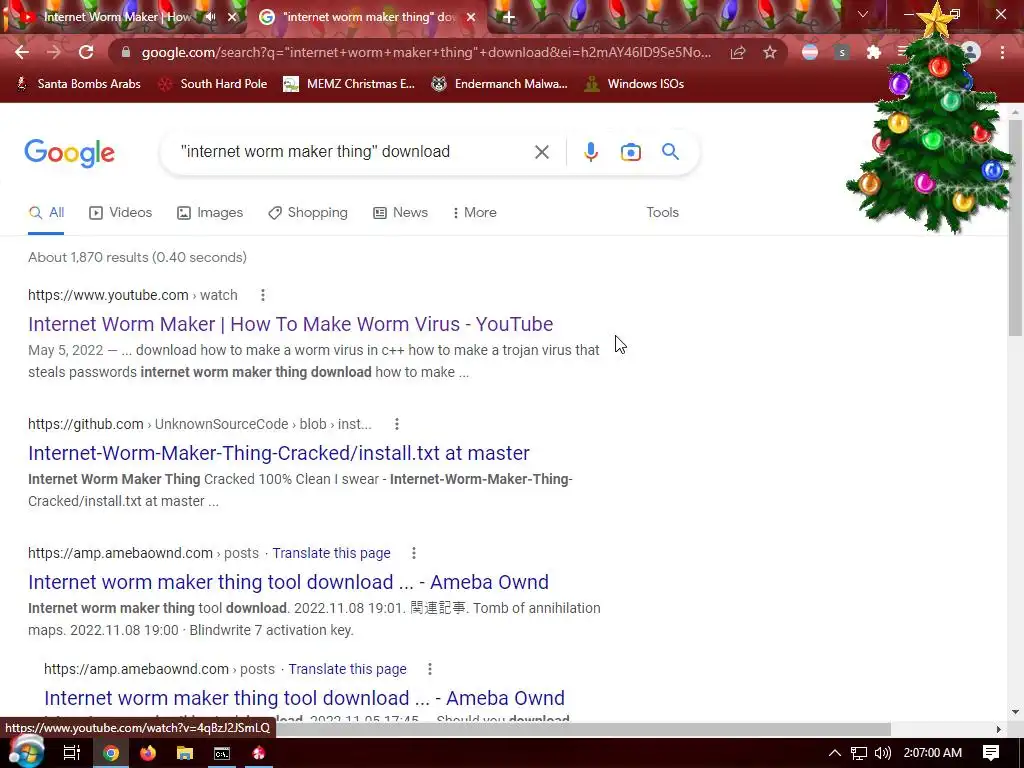
Task: Open the Windows Start button
Action: (25, 752)
